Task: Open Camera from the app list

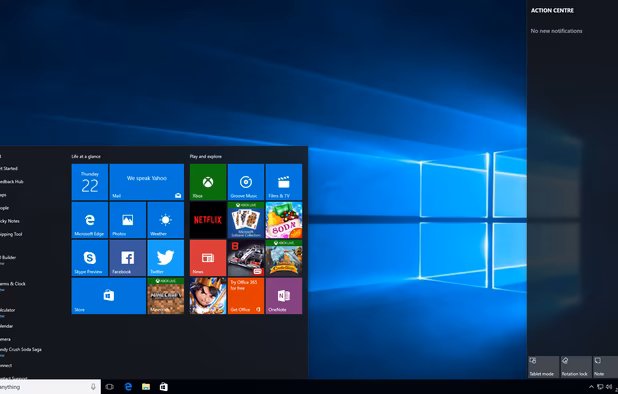Action: tap(6, 339)
